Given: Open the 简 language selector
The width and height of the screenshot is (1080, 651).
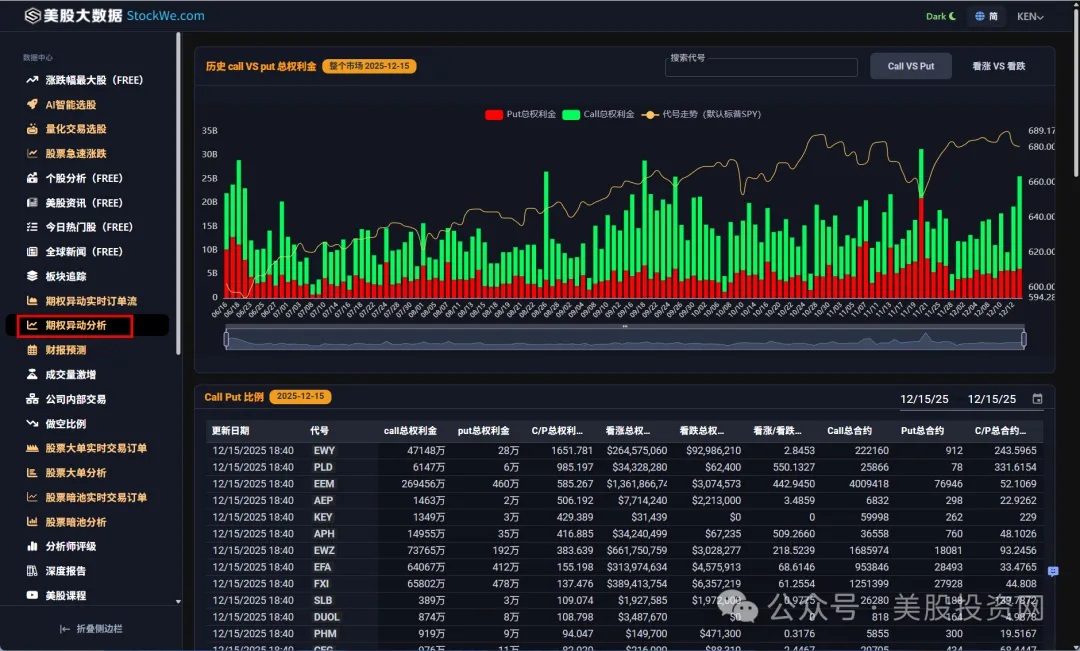Looking at the screenshot, I should 986,16.
